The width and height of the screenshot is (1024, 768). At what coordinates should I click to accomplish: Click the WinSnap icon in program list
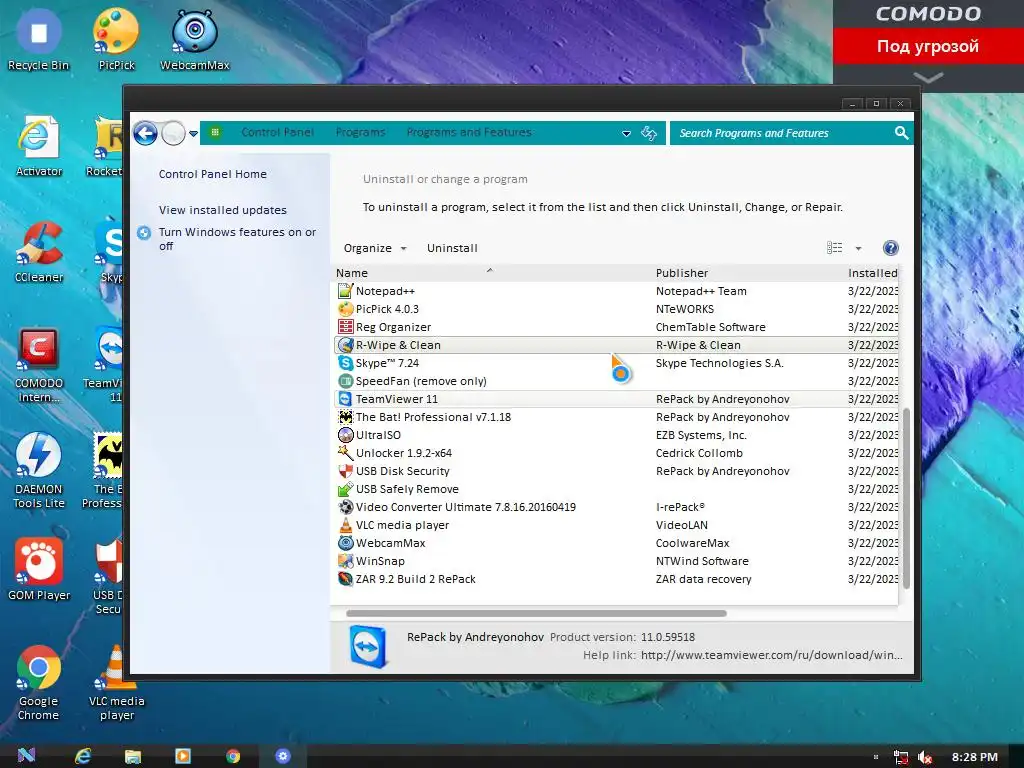[x=345, y=560]
